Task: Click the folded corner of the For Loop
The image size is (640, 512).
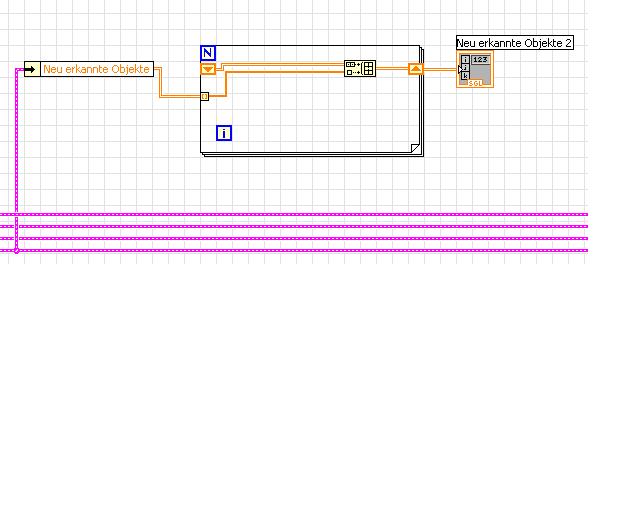Action: pyautogui.click(x=415, y=148)
